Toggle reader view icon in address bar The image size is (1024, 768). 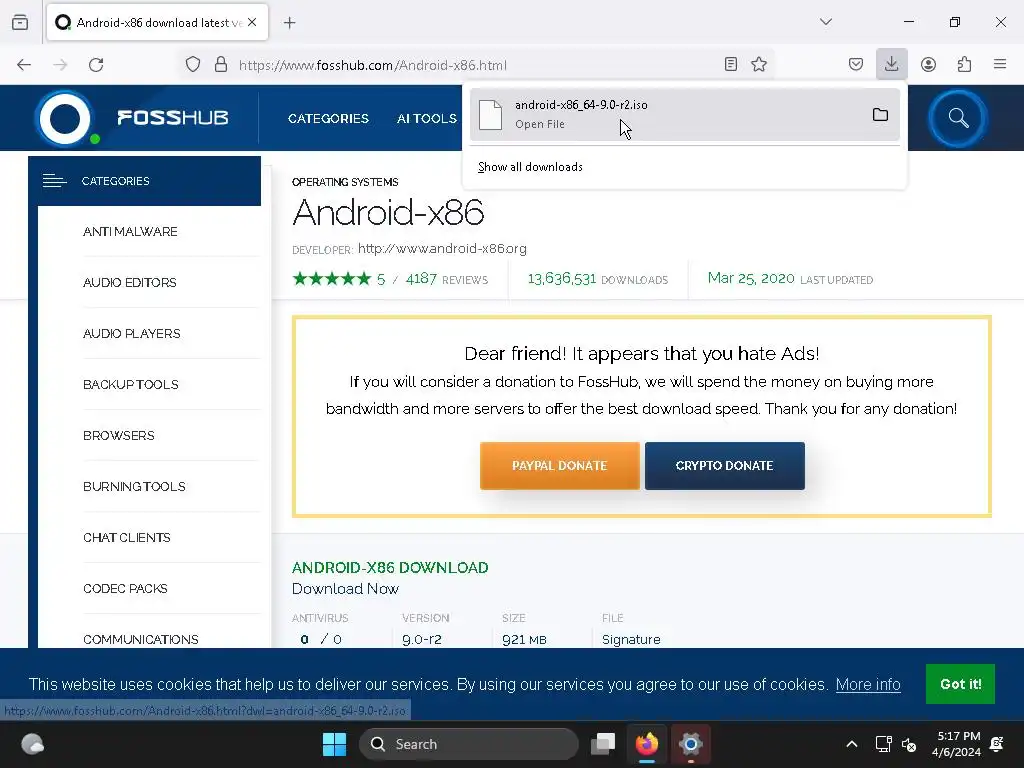[731, 64]
